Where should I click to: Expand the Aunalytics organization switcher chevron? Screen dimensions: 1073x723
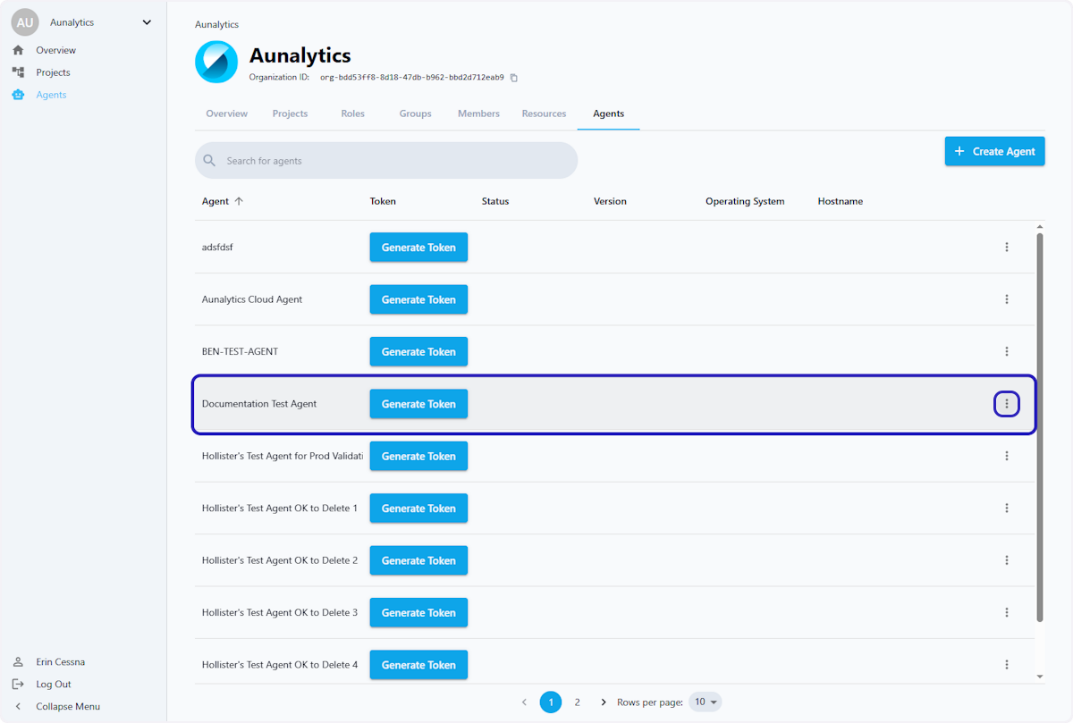146,22
